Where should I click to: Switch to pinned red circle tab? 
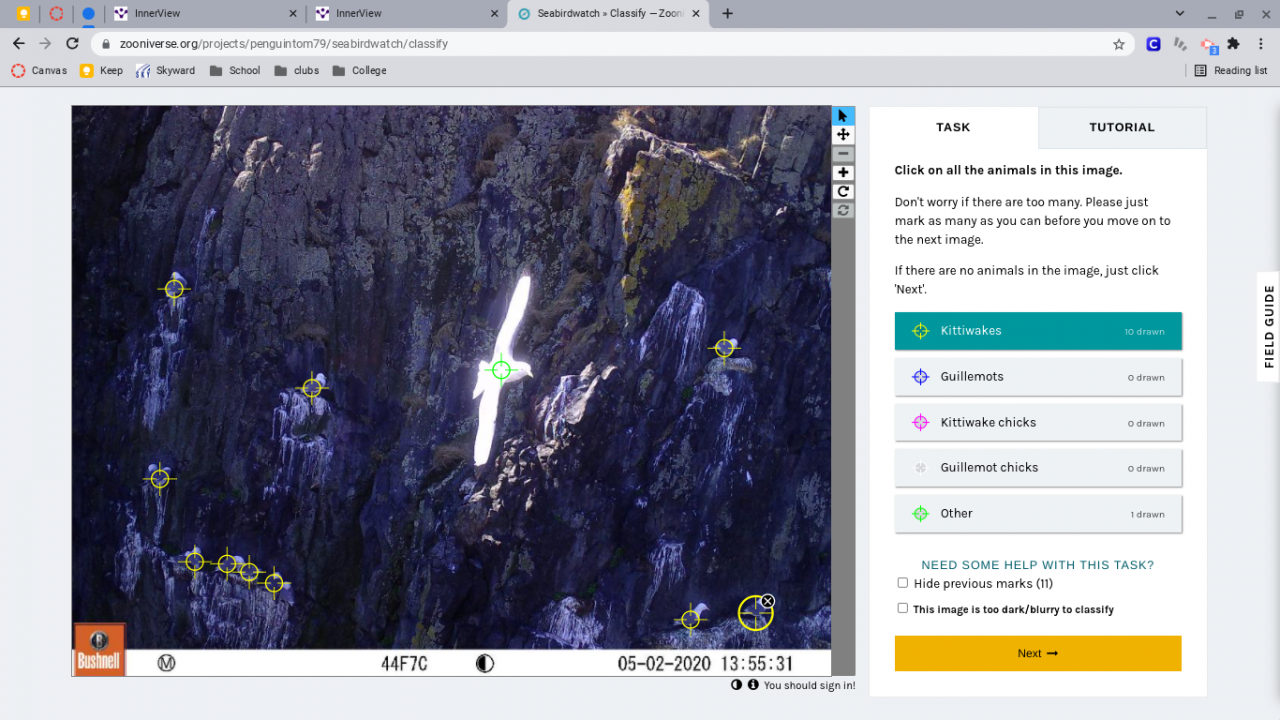tap(56, 14)
